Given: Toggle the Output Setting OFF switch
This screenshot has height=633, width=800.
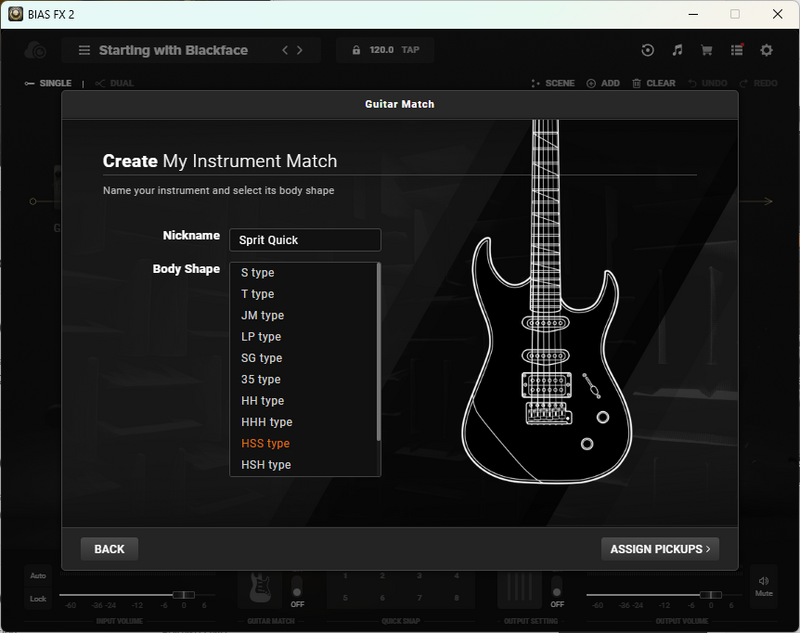Looking at the screenshot, I should pyautogui.click(x=557, y=589).
